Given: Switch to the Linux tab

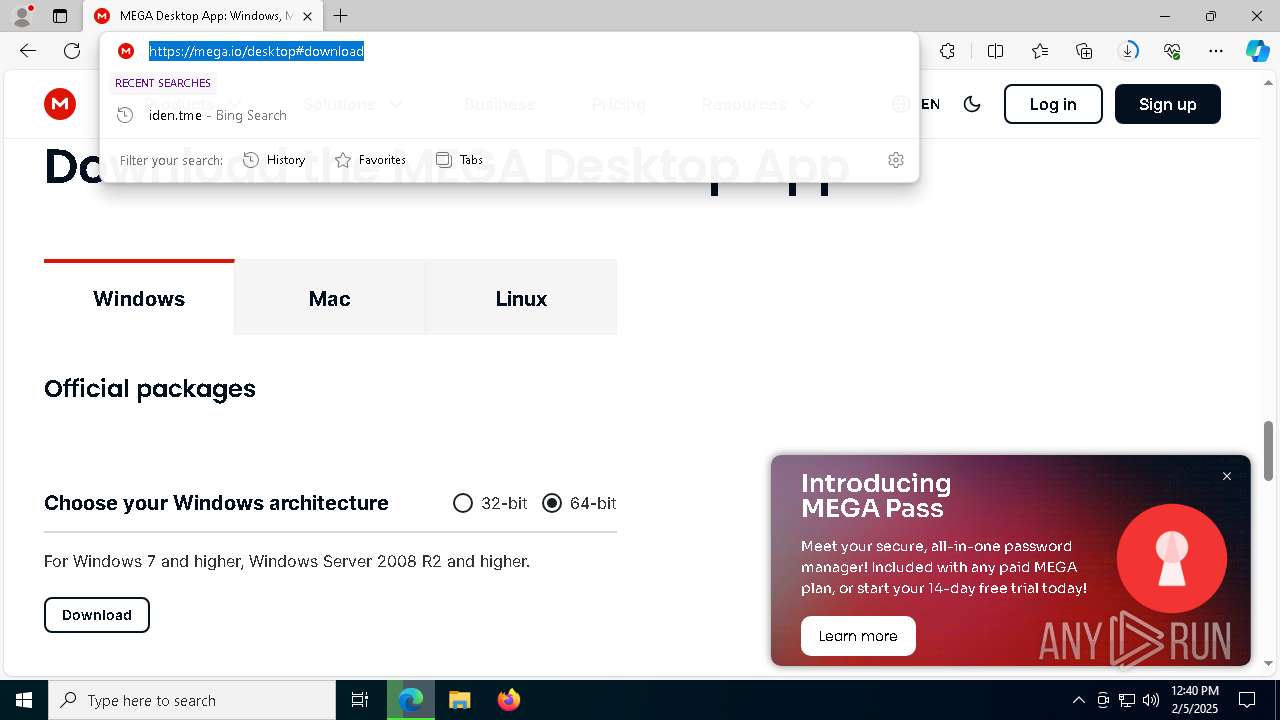Looking at the screenshot, I should pos(521,298).
